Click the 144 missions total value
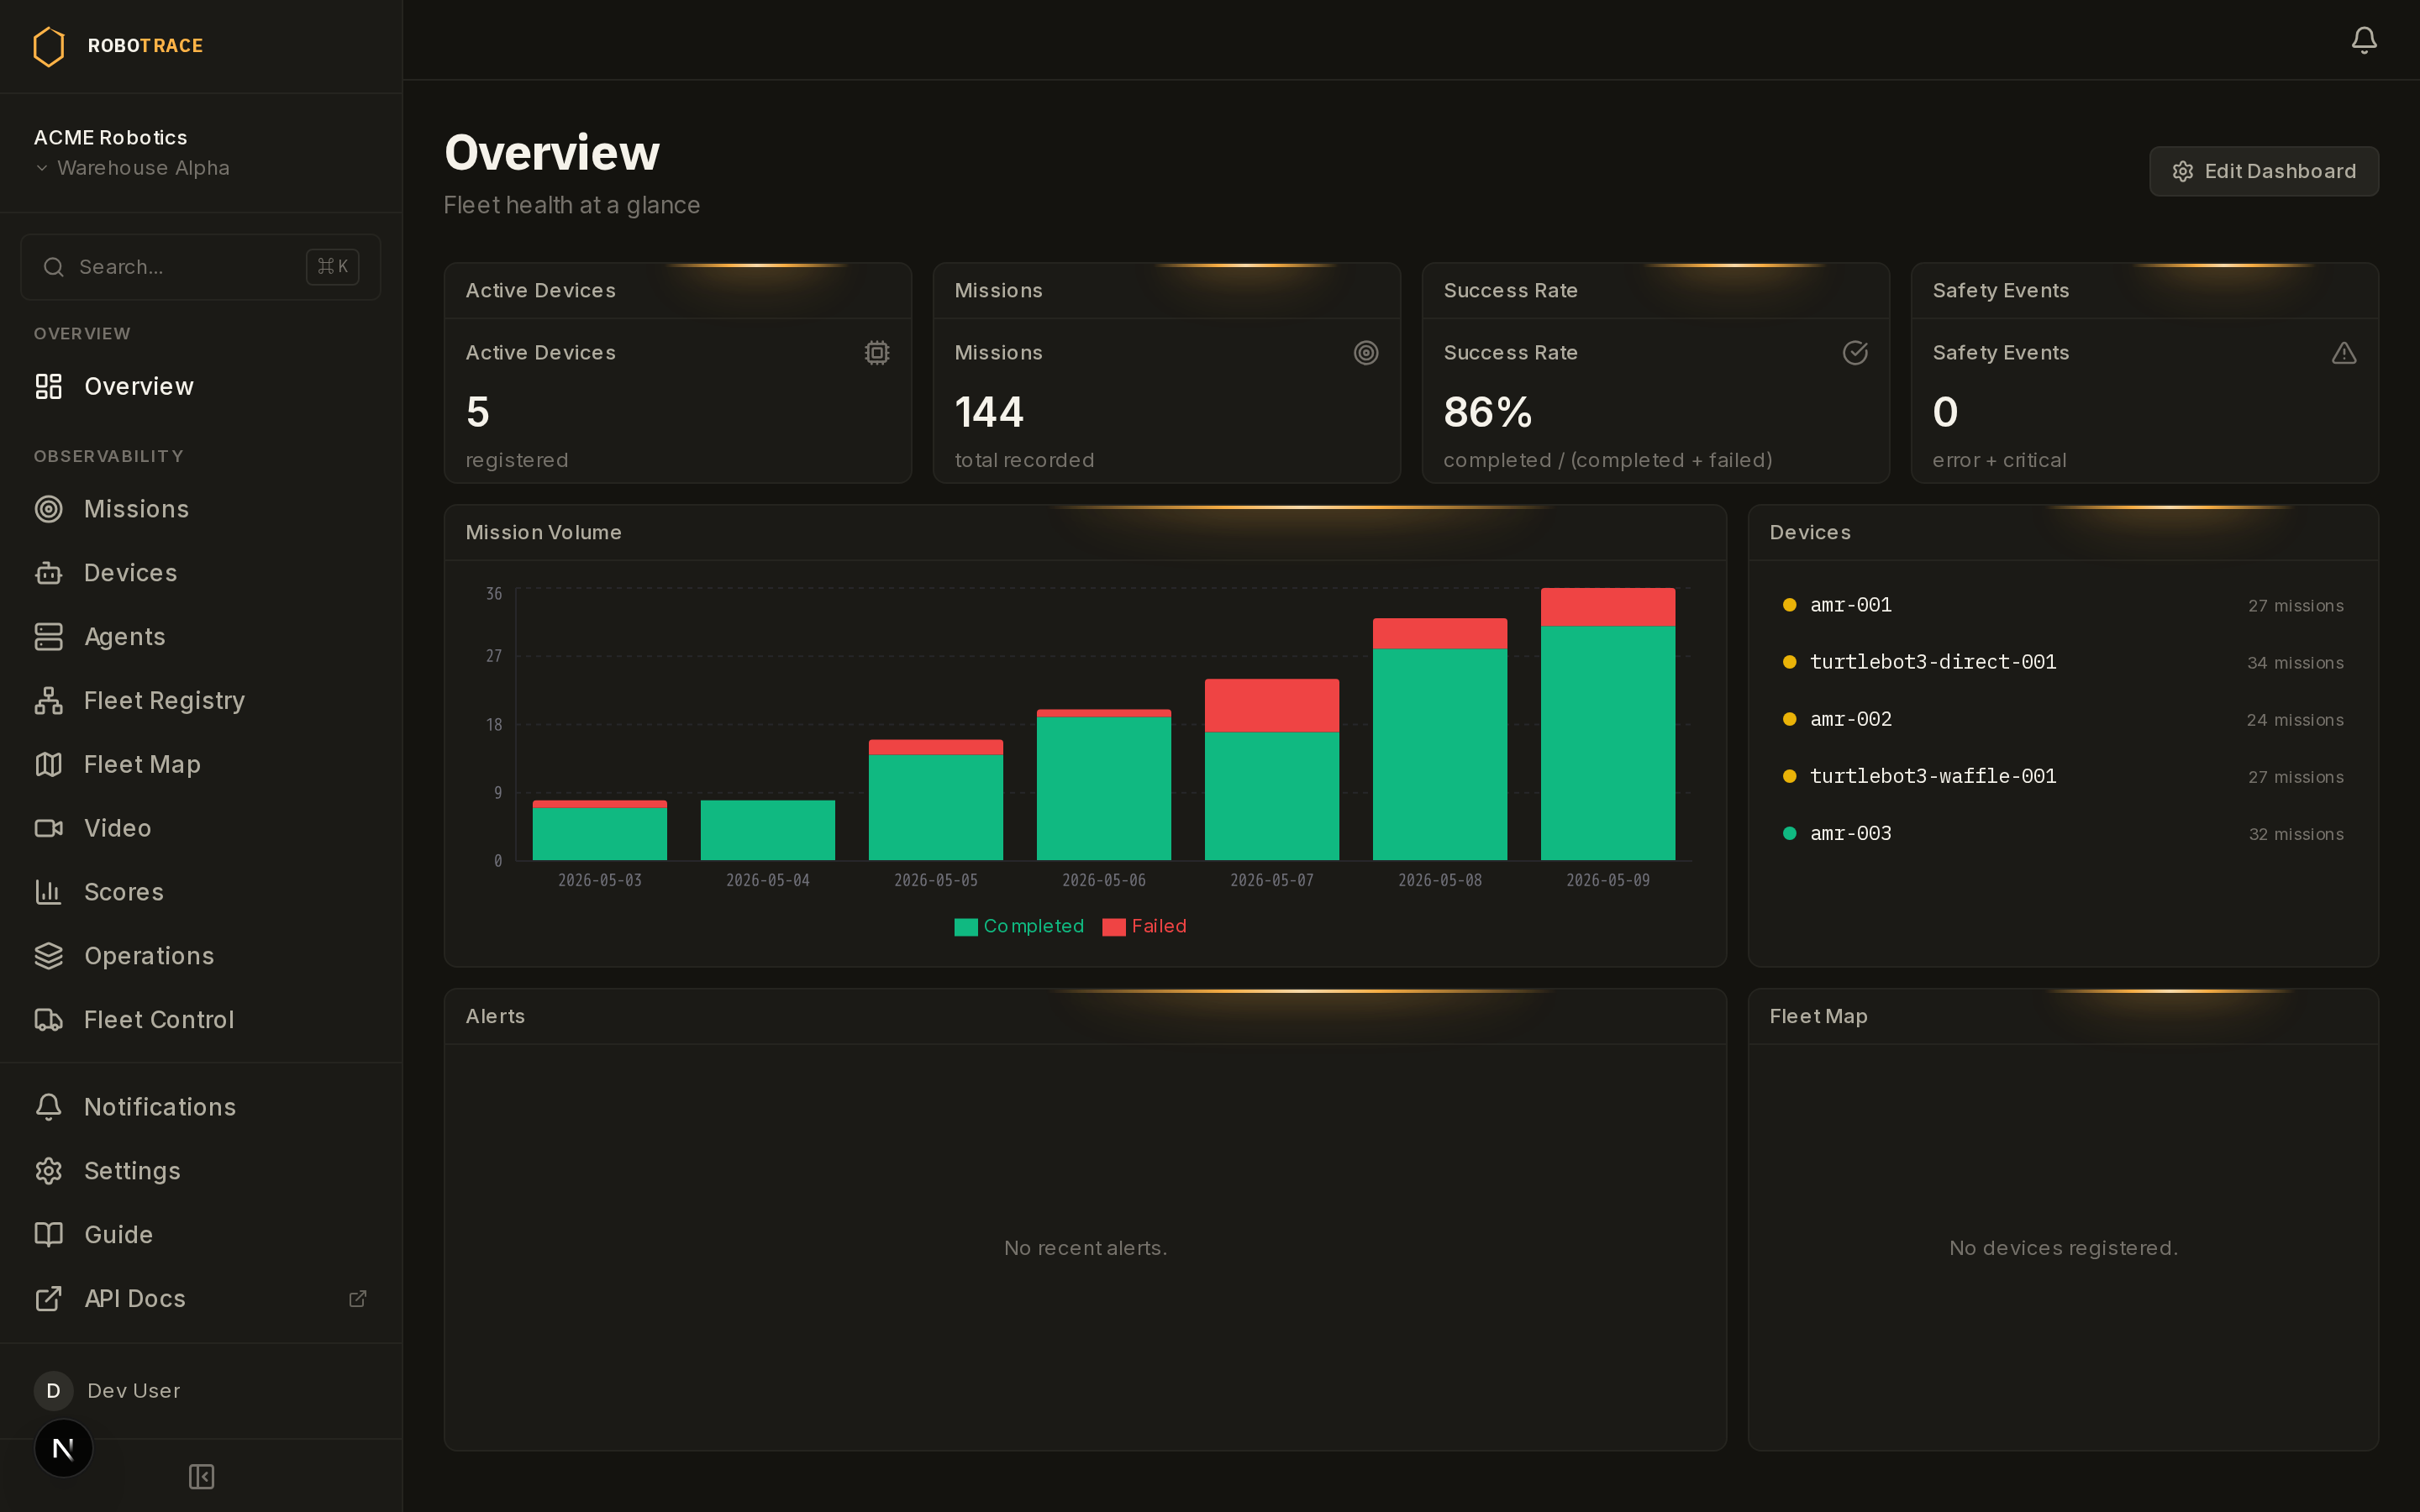2420x1512 pixels. tap(989, 412)
